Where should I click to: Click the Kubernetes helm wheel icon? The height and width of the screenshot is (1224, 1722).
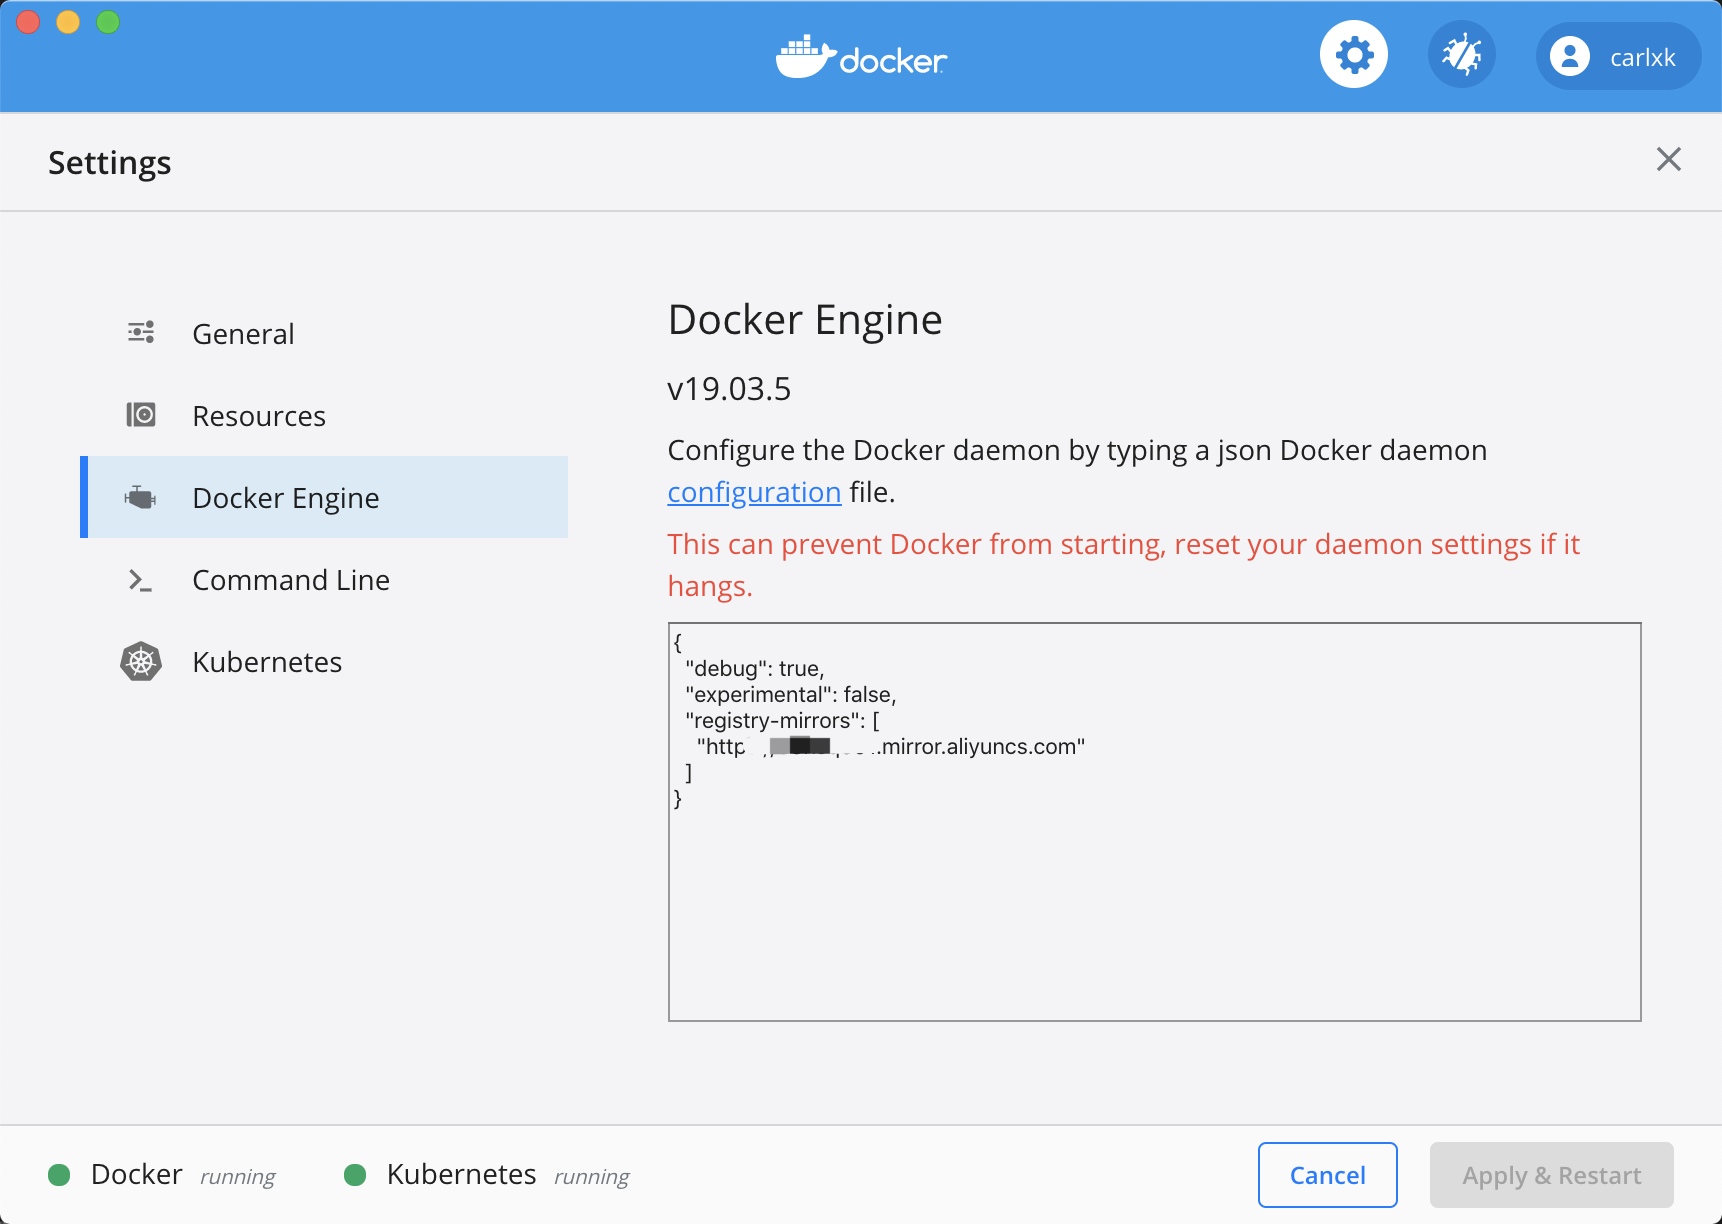pos(141,661)
